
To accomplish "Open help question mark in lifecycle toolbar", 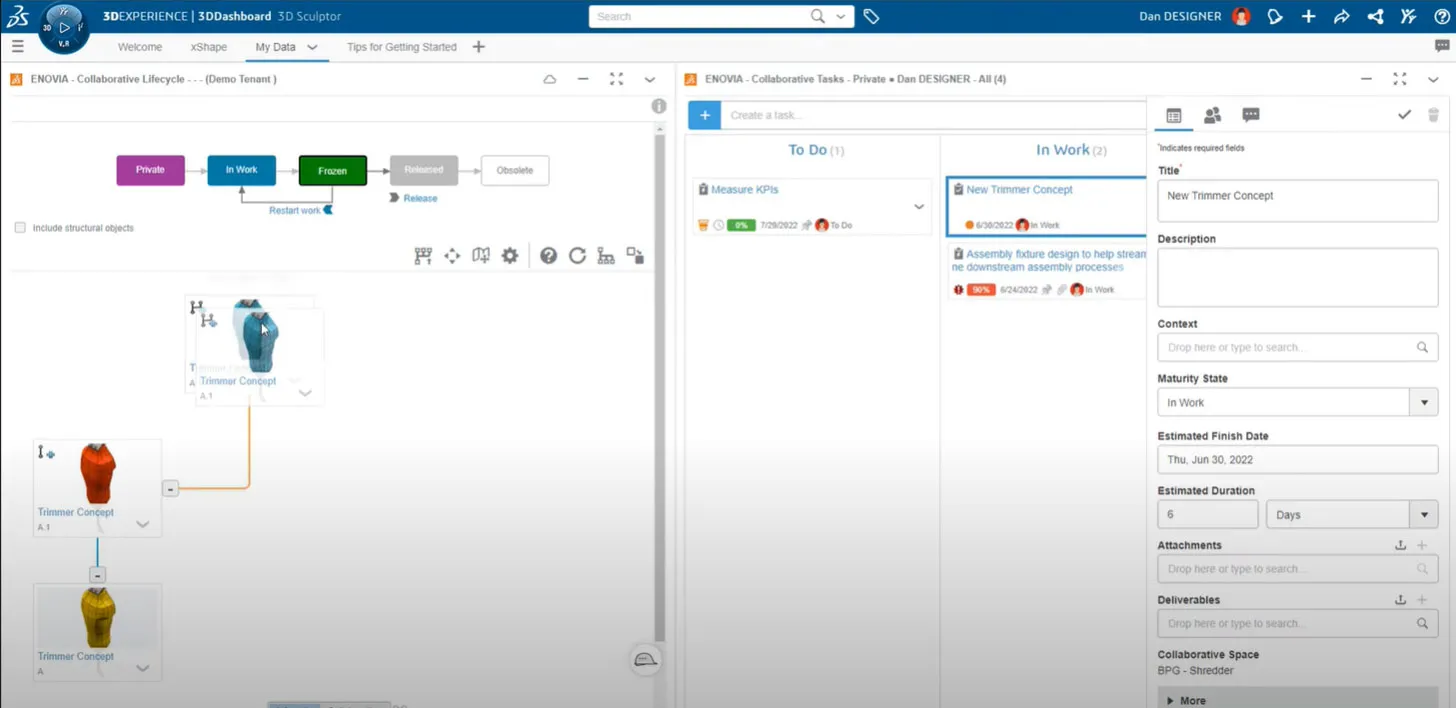I will click(x=548, y=256).
